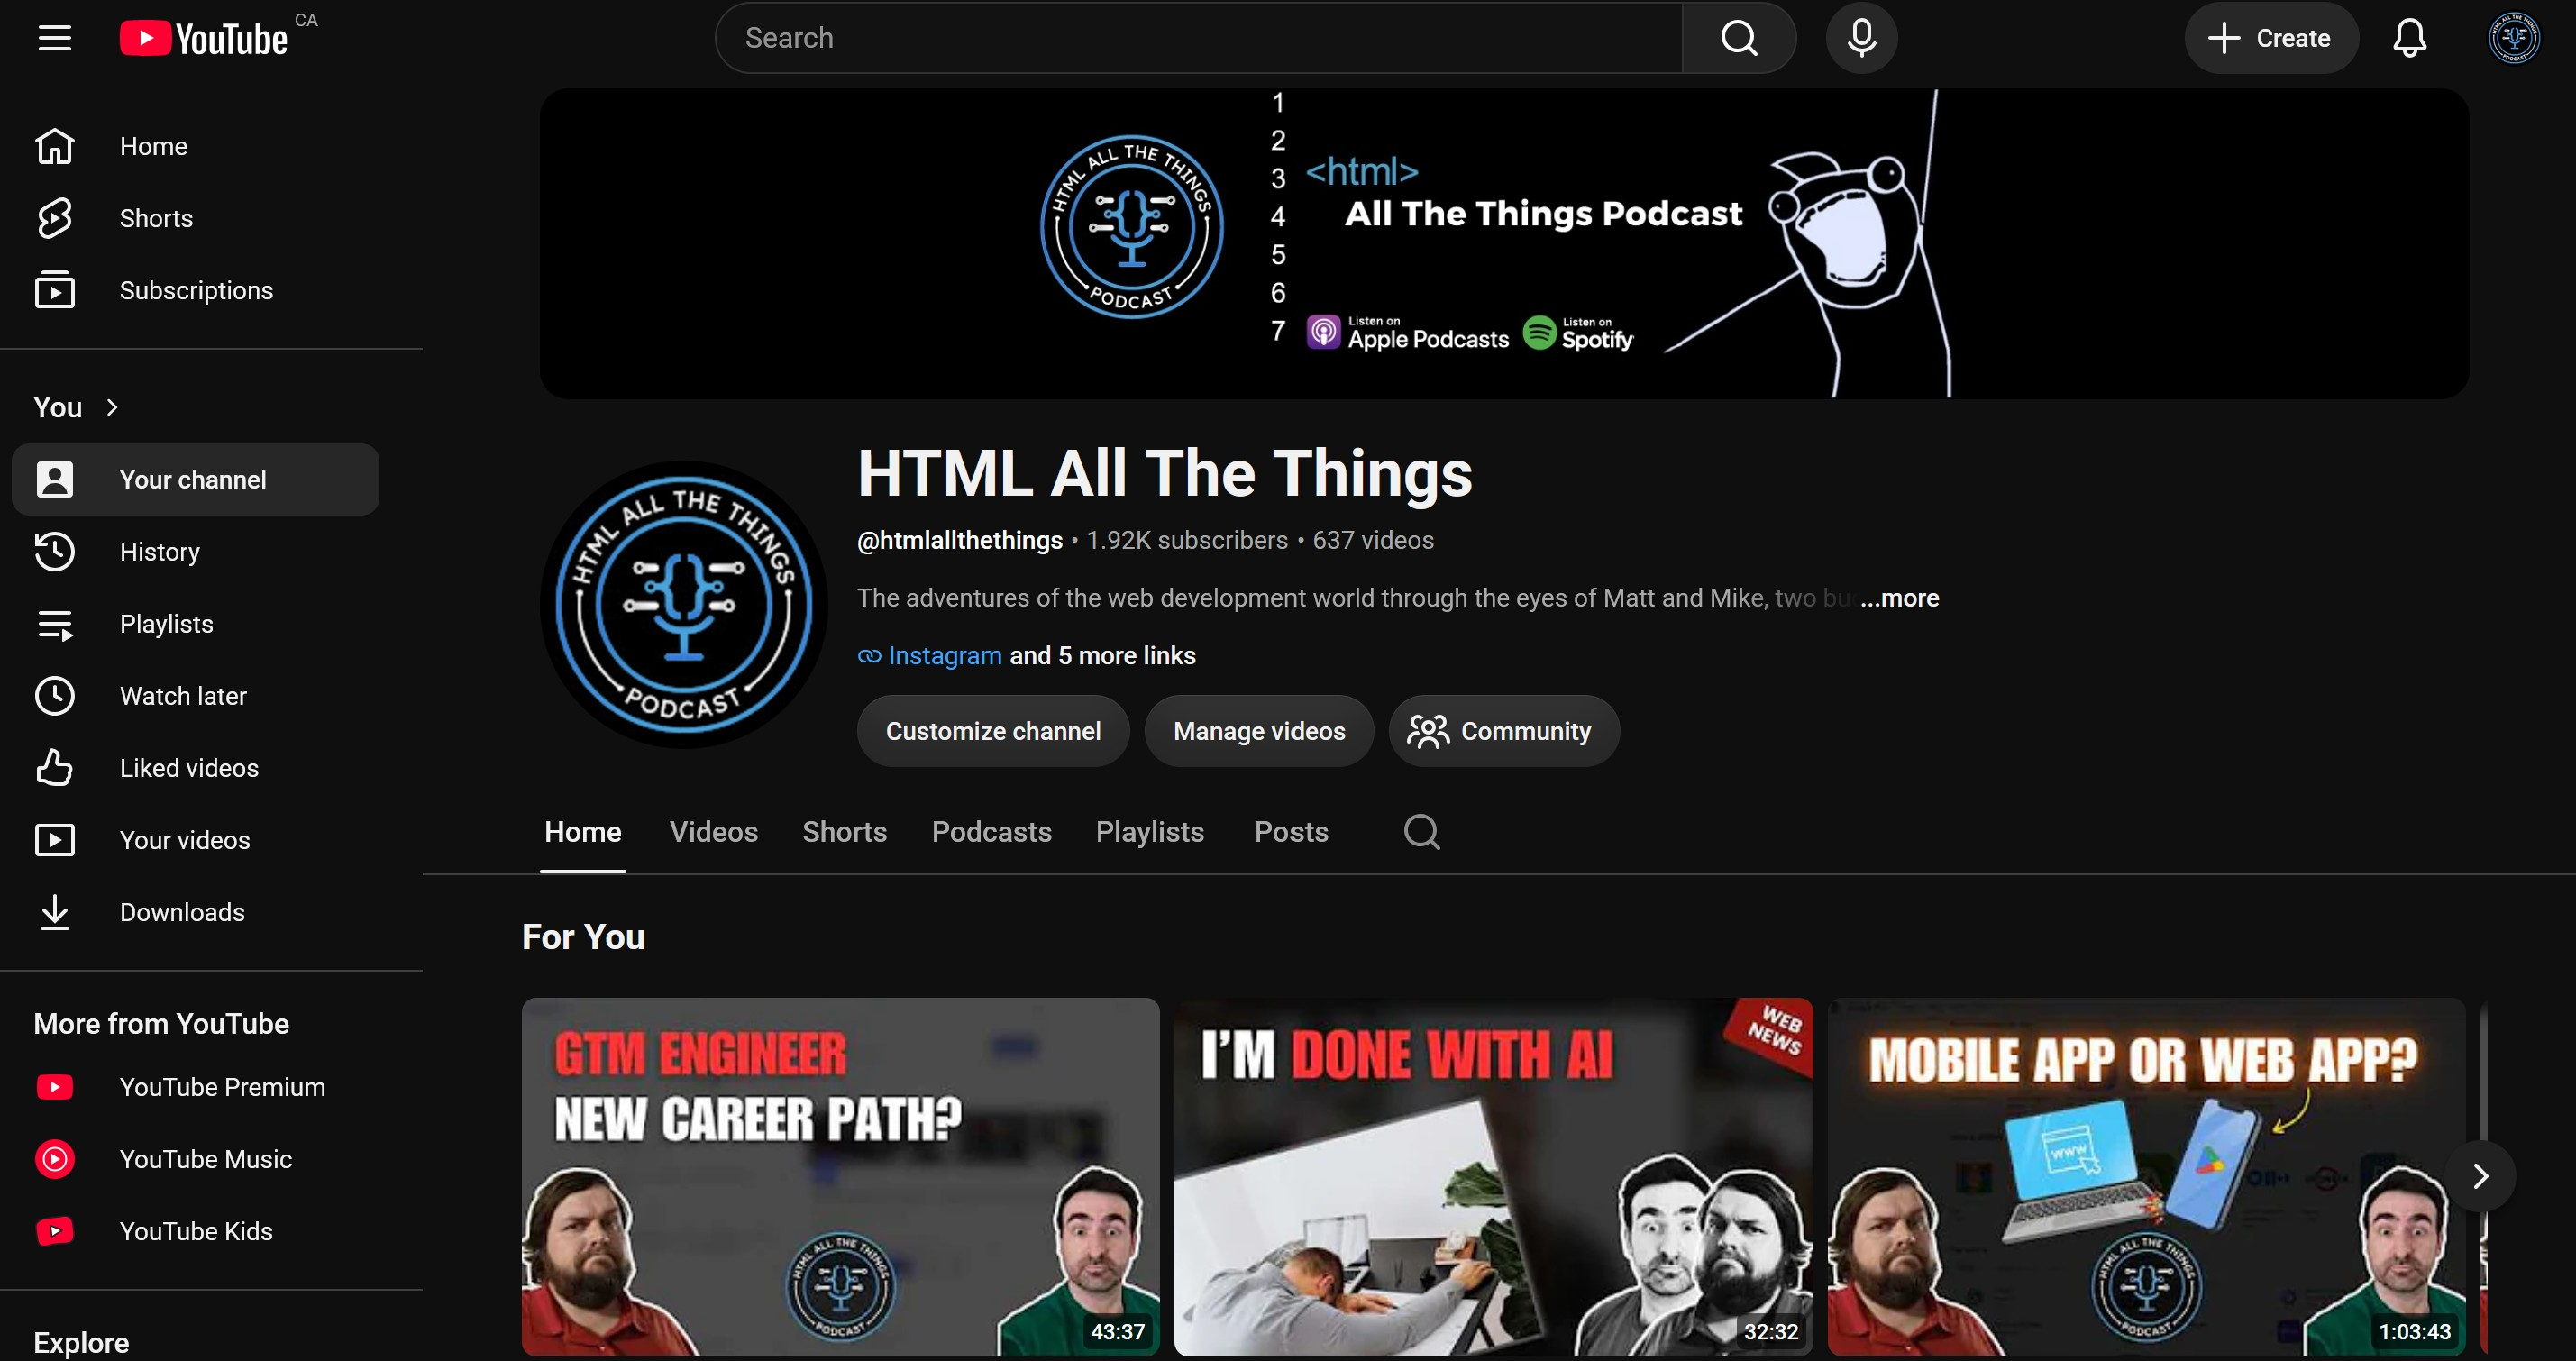Show next For You videos arrow
2576x1361 pixels.
(2480, 1176)
